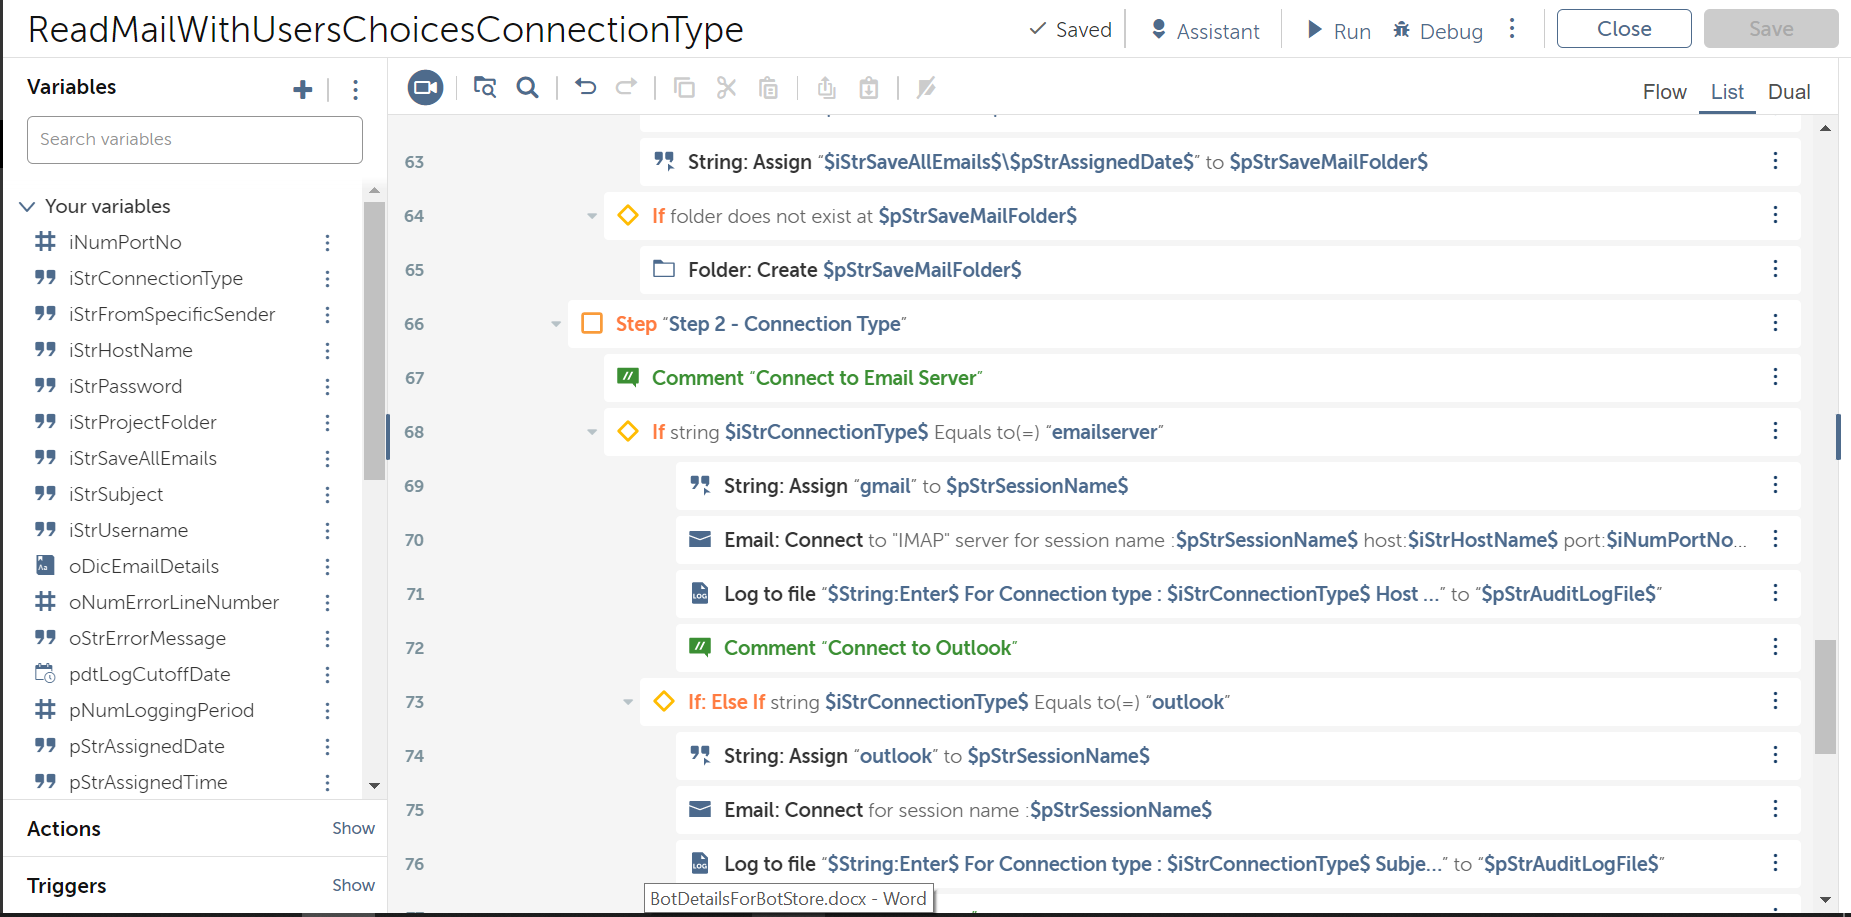Run the bot
Viewport: 1851px width, 917px height.
(1339, 31)
